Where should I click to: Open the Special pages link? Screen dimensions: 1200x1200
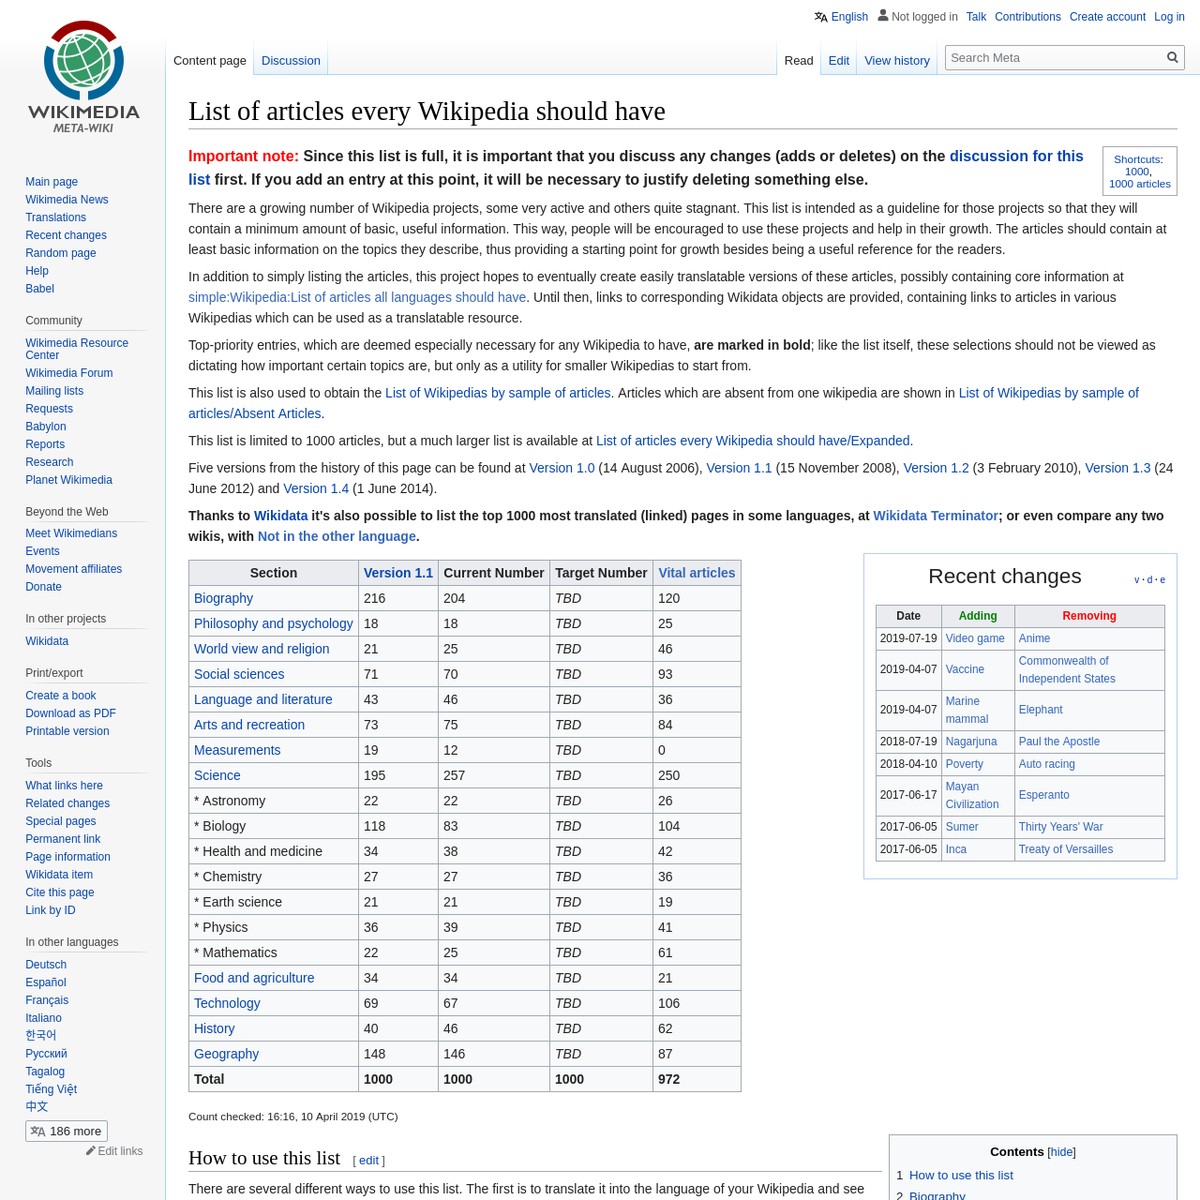coord(61,821)
